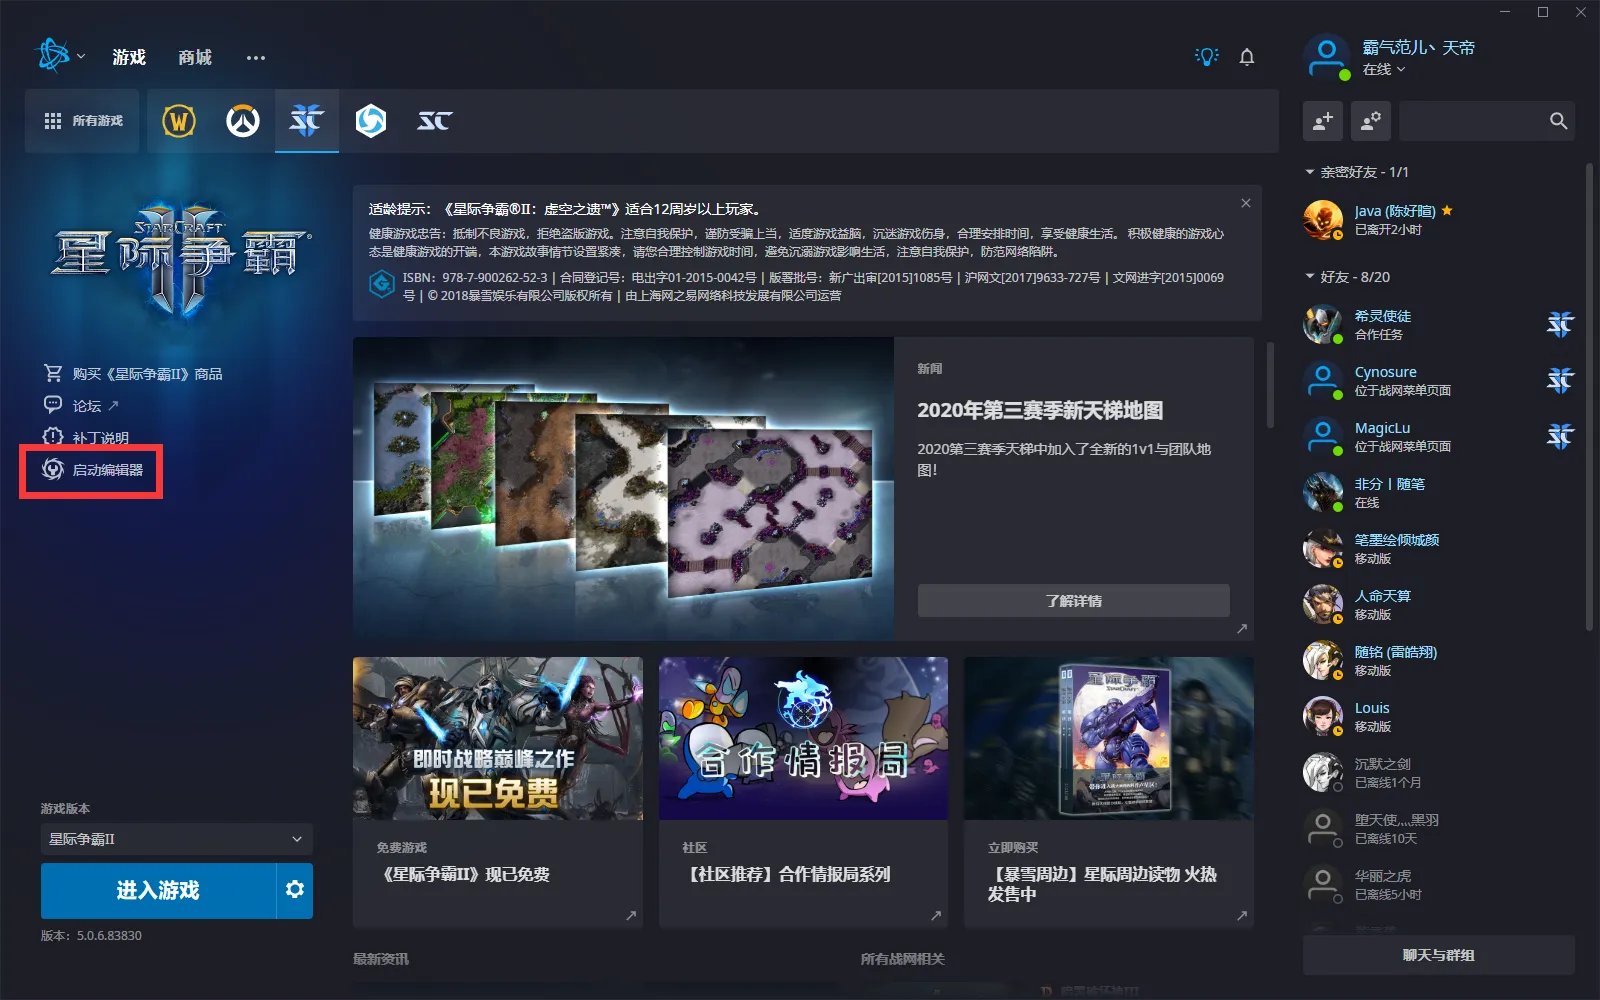Viewport: 1600px width, 1000px height.
Task: Open the logo dropdown chevron
Action: [x=81, y=56]
